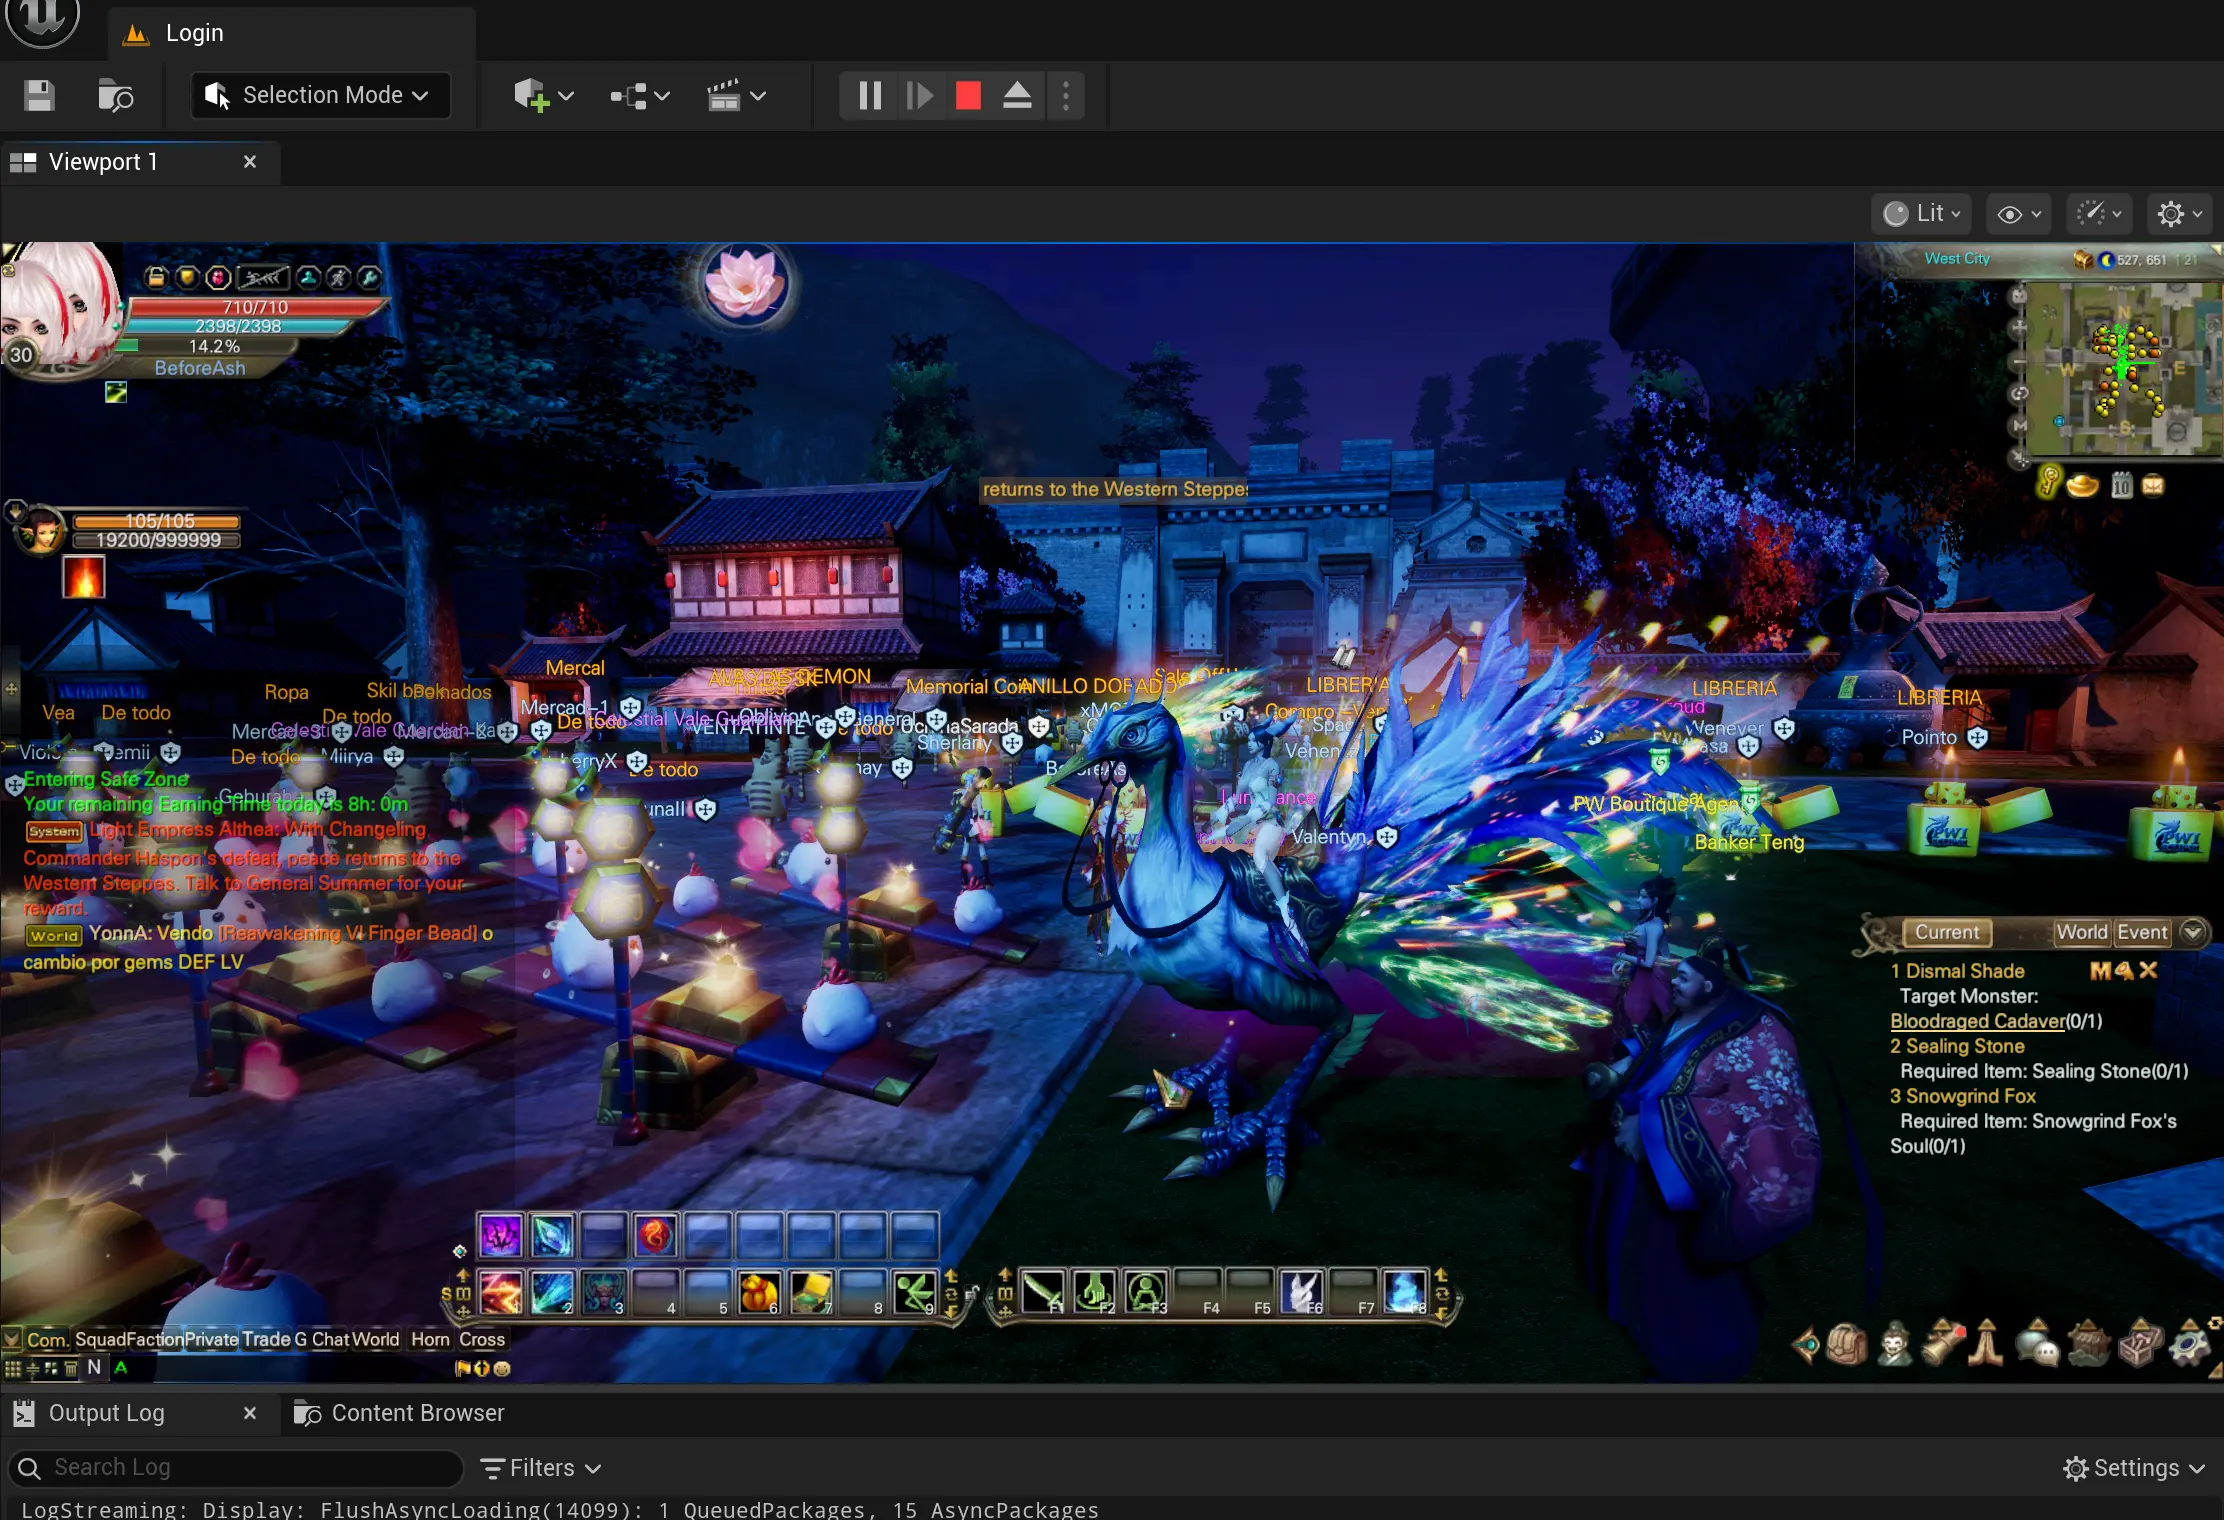Click the red HP bar showing 710/710
This screenshot has height=1520, width=2224.
point(257,307)
